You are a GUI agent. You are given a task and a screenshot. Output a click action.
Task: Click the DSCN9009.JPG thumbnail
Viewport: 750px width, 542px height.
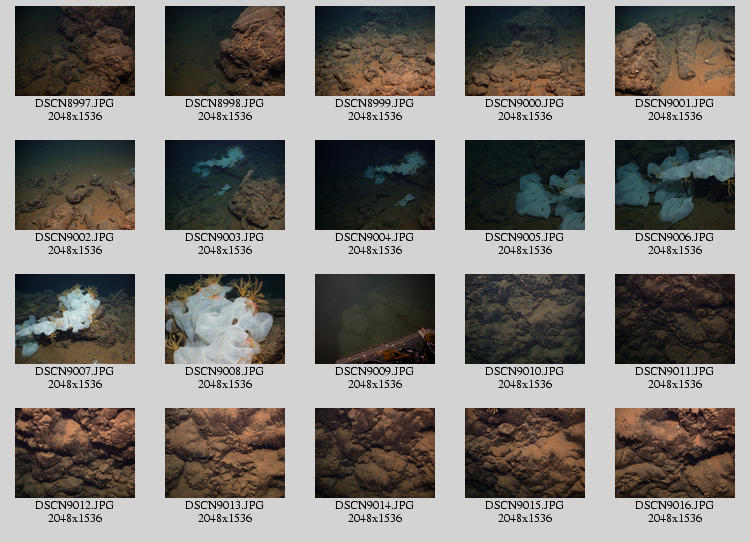tap(375, 319)
